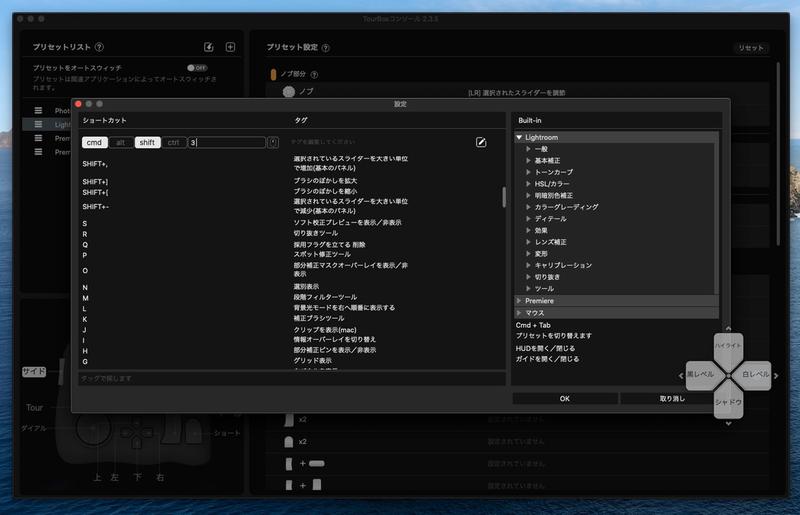Image resolution: width=800 pixels, height=515 pixels.
Task: Select the 補正ブラシツール tag row
Action: (319, 318)
